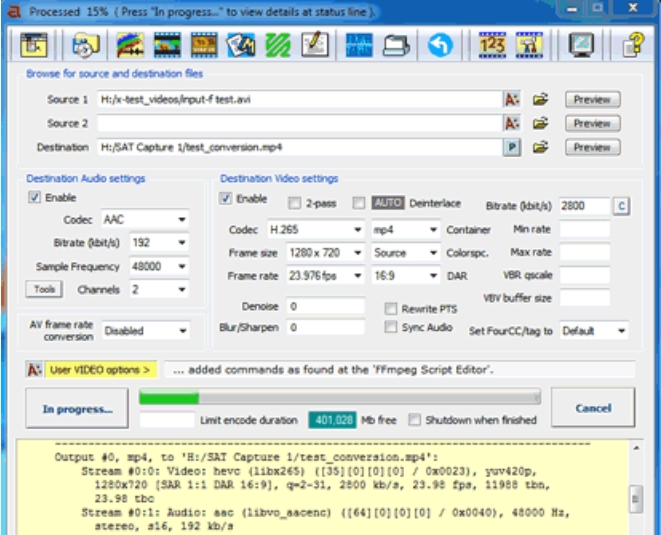
Task: Click the green diagonal stripes toolbar icon
Action: tap(278, 45)
